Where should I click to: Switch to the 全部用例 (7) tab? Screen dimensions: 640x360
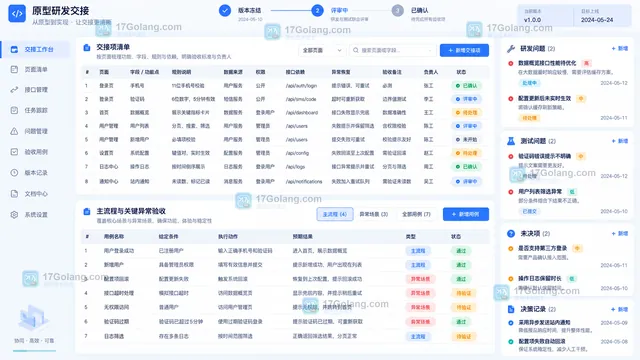416,214
